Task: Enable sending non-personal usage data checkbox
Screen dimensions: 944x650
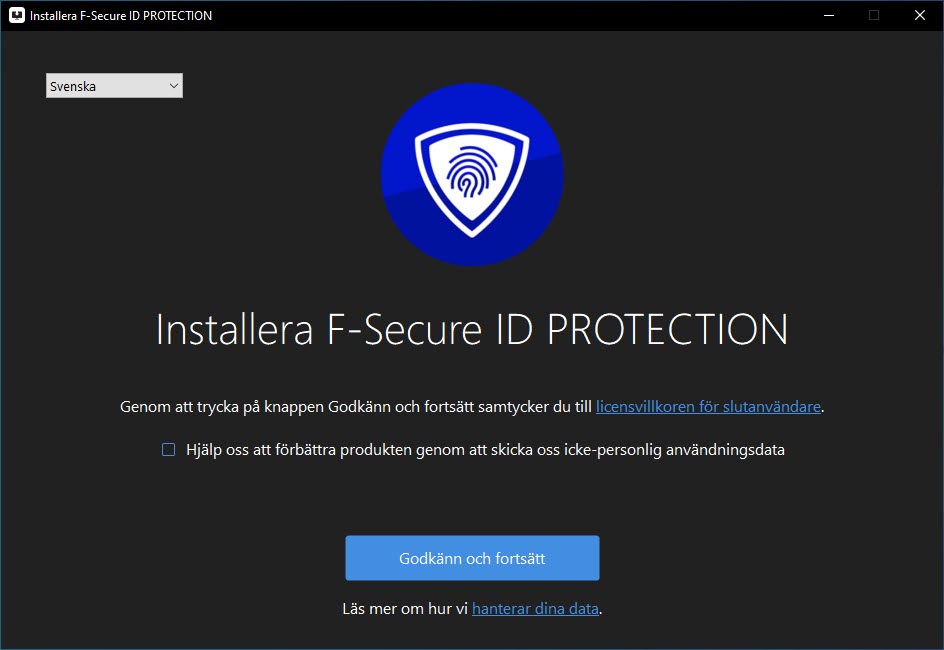Action: pos(169,450)
